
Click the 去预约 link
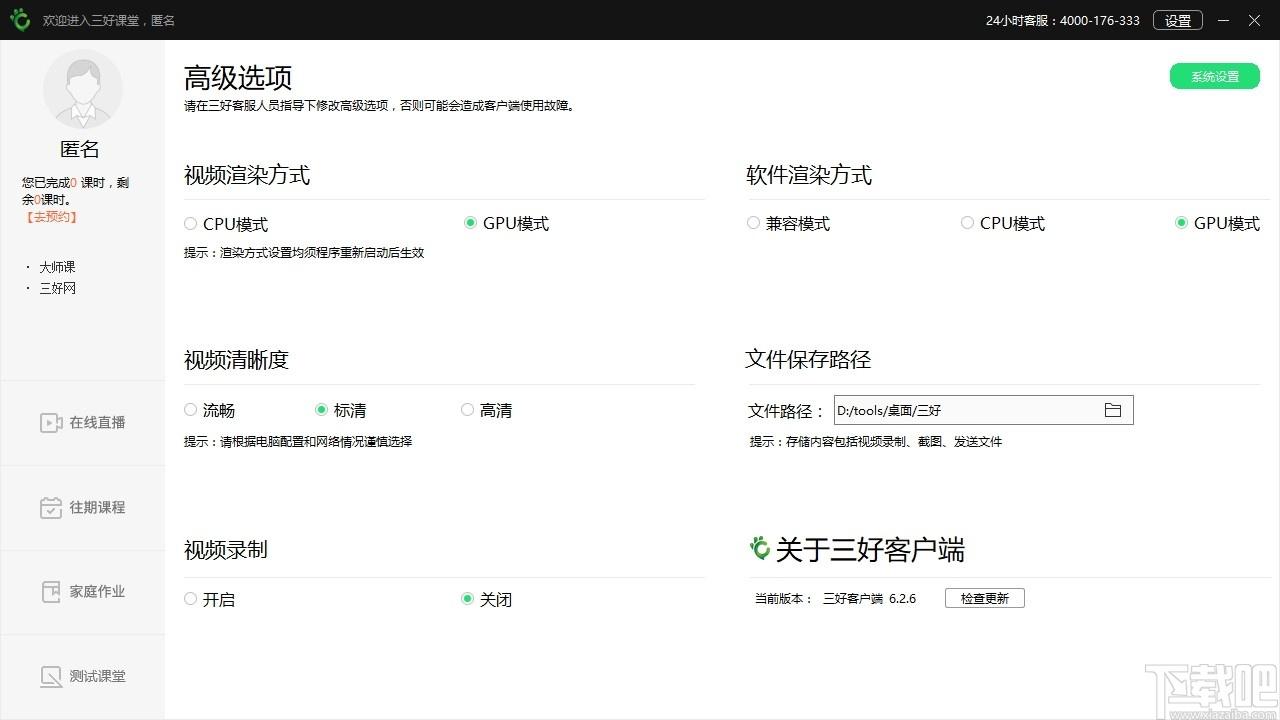pos(51,217)
